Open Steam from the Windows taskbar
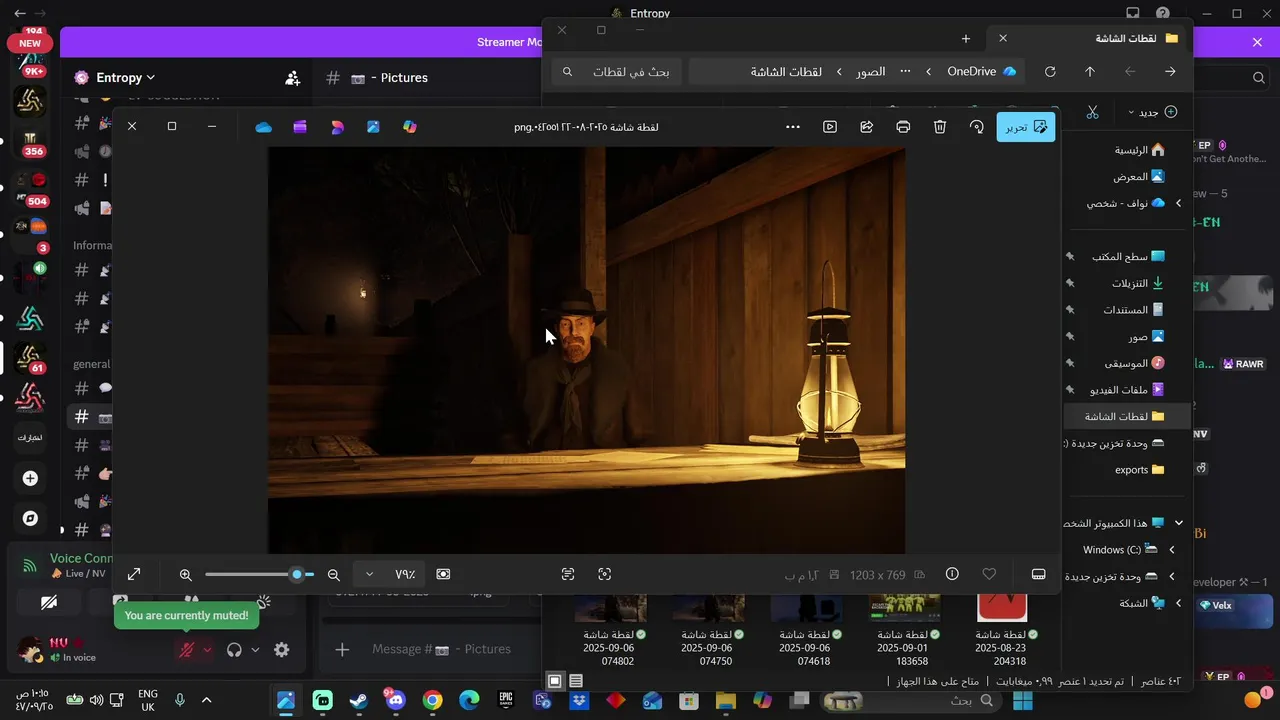Image resolution: width=1280 pixels, height=720 pixels. coord(359,701)
